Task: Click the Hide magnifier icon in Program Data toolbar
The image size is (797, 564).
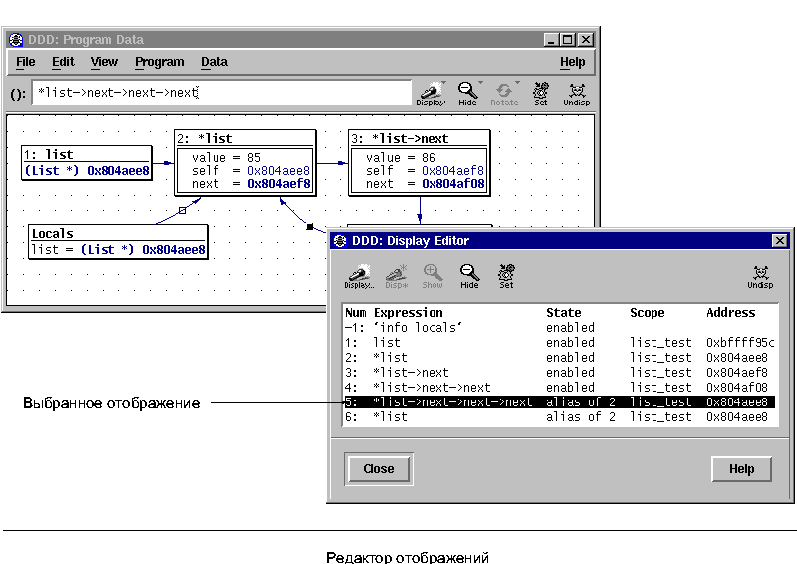Action: click(x=467, y=94)
